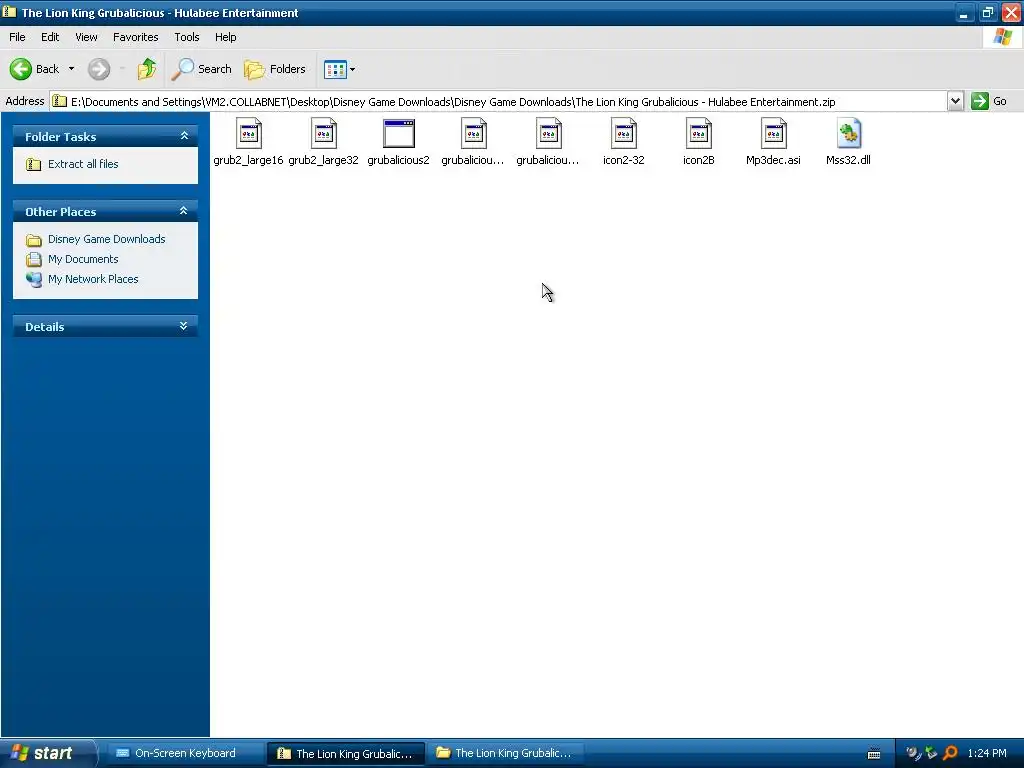Click the second system tray icon

[x=931, y=753]
